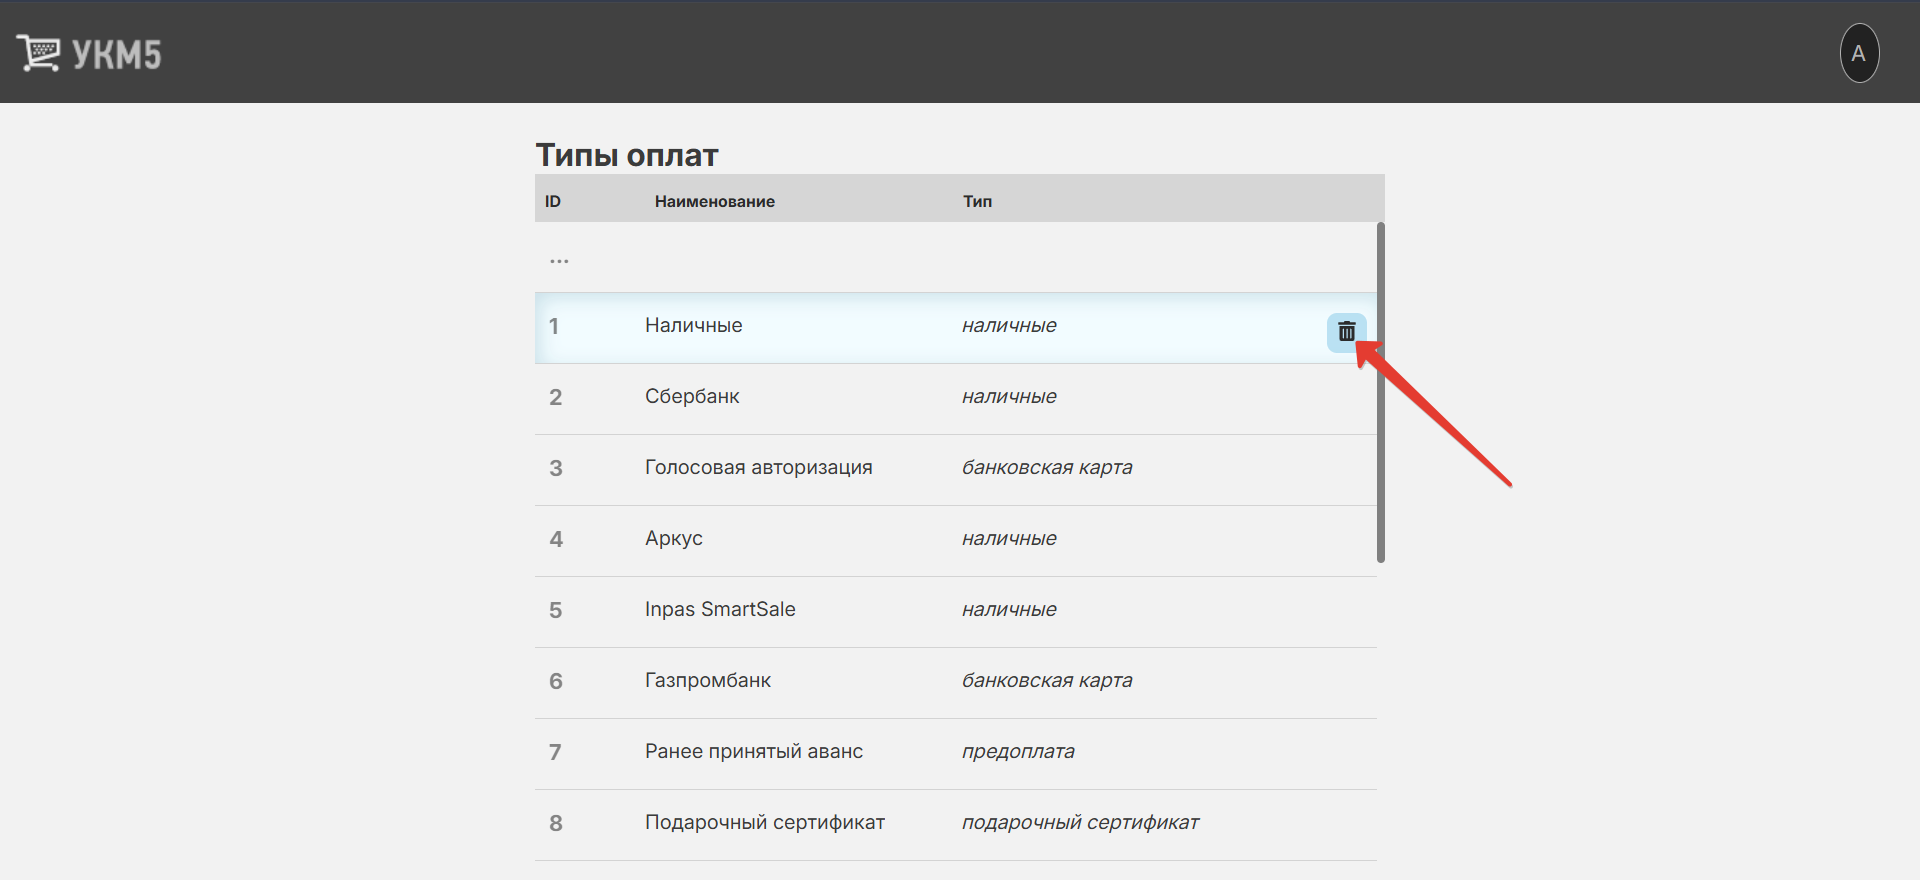This screenshot has height=880, width=1920.
Task: Select the Наличные payment type row
Action: (x=693, y=326)
